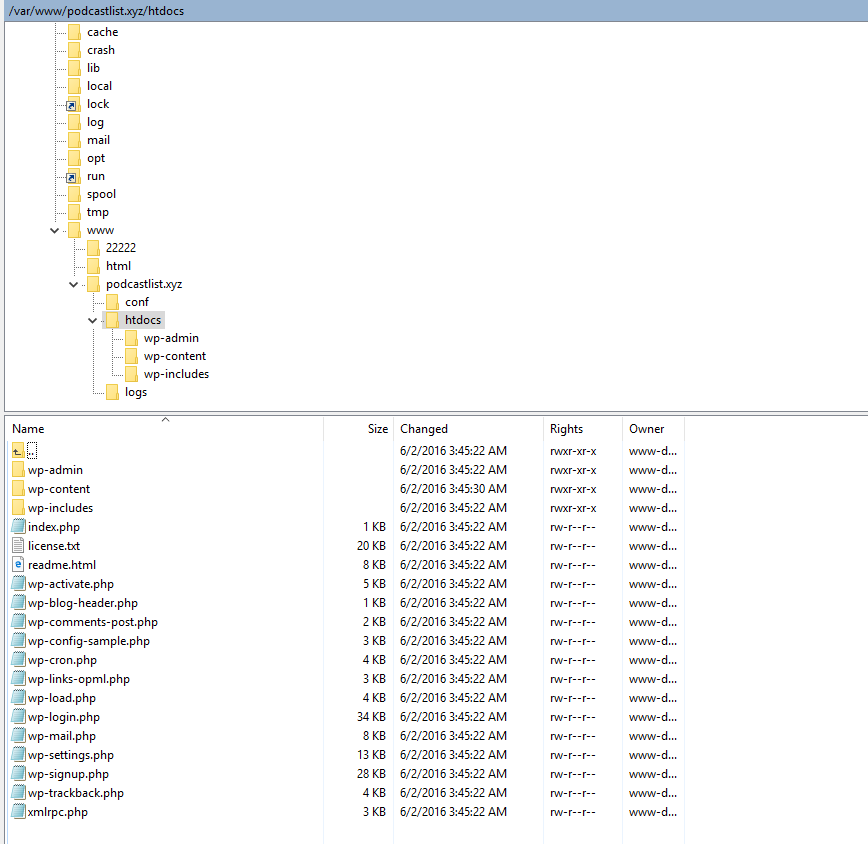
Task: Select the tmp folder in the tree
Action: pyautogui.click(x=97, y=213)
